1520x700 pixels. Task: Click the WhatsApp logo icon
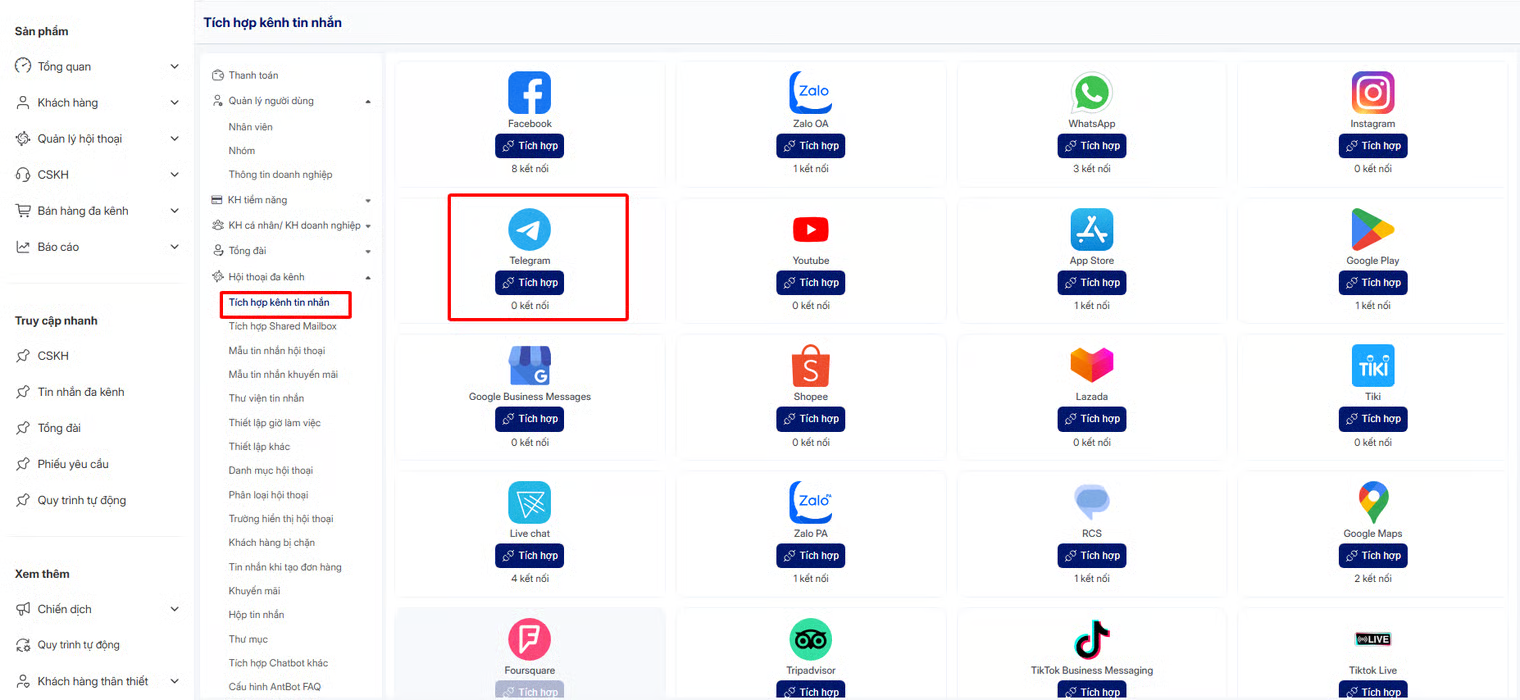(1091, 93)
